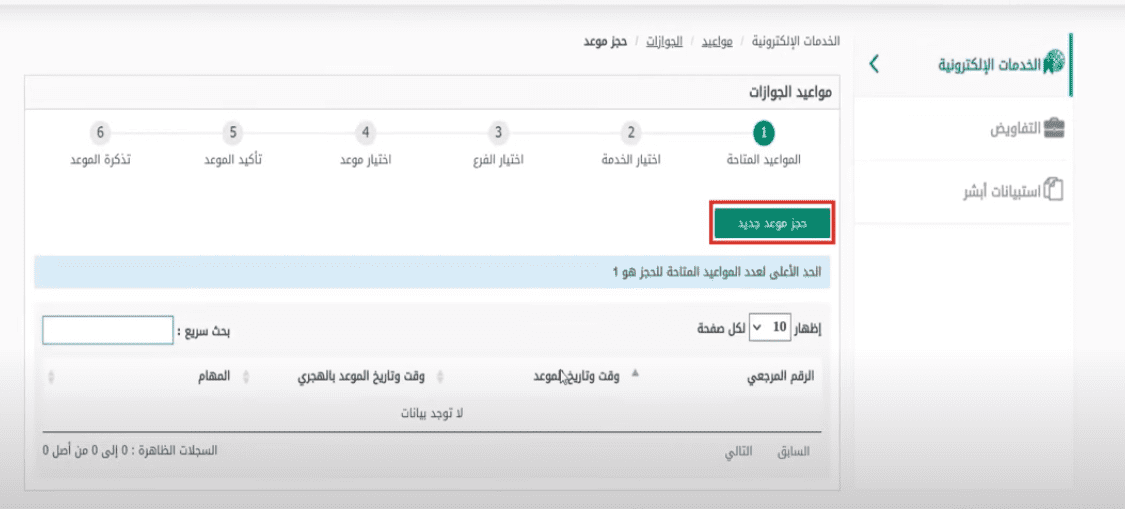Select step 2 circle اختيار الخدمة

tap(631, 133)
